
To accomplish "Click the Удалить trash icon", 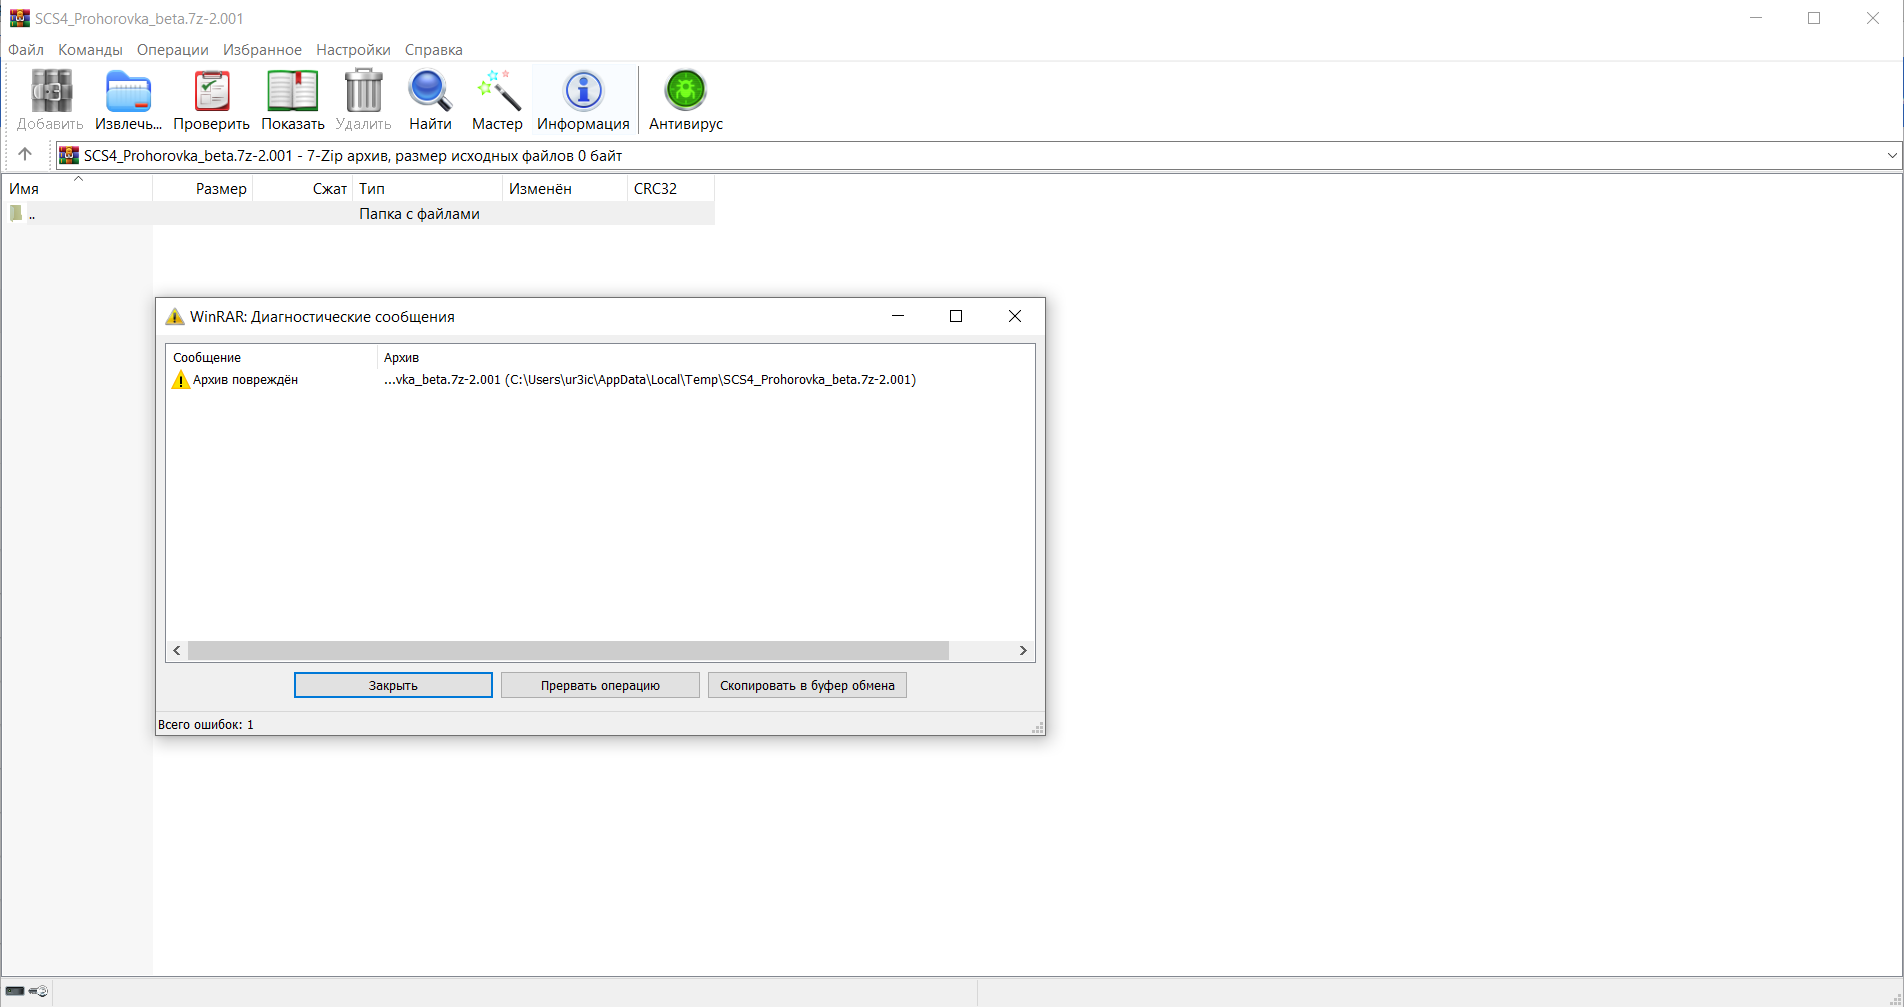I will (363, 92).
